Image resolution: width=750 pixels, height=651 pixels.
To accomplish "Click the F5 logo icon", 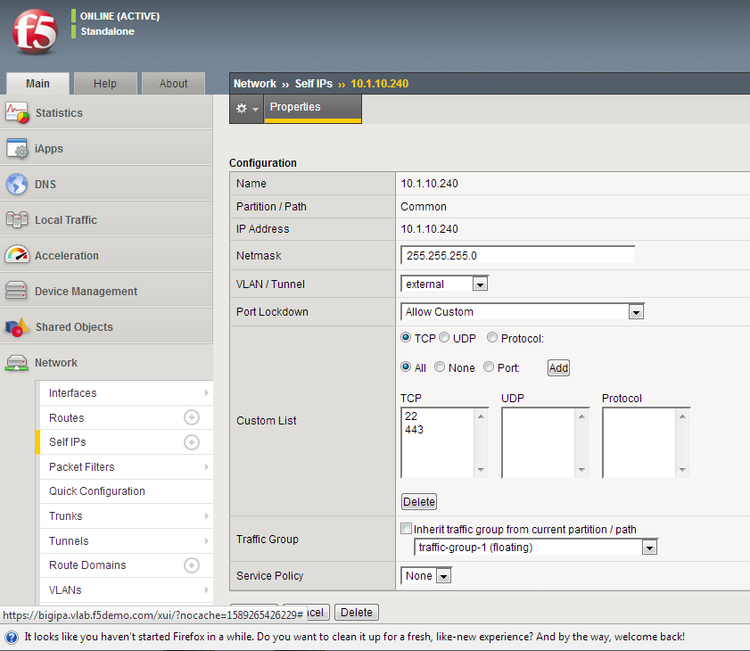I will click(35, 31).
